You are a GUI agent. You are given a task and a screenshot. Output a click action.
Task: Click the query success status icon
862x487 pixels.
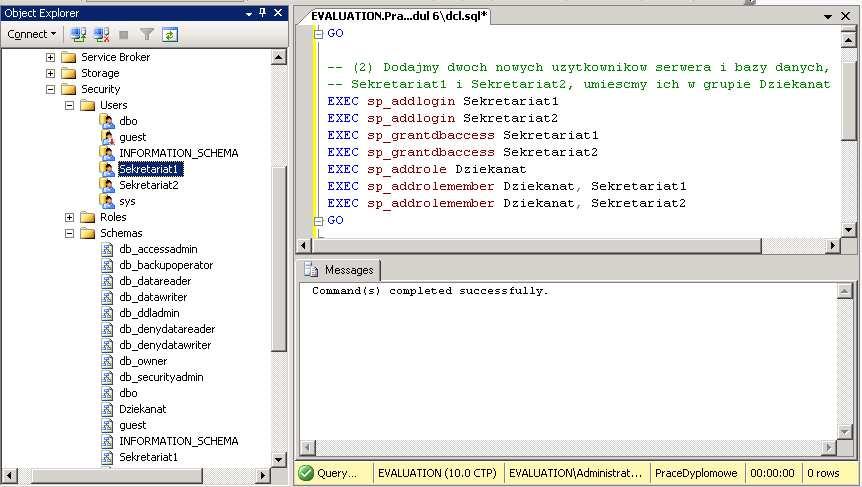[306, 473]
